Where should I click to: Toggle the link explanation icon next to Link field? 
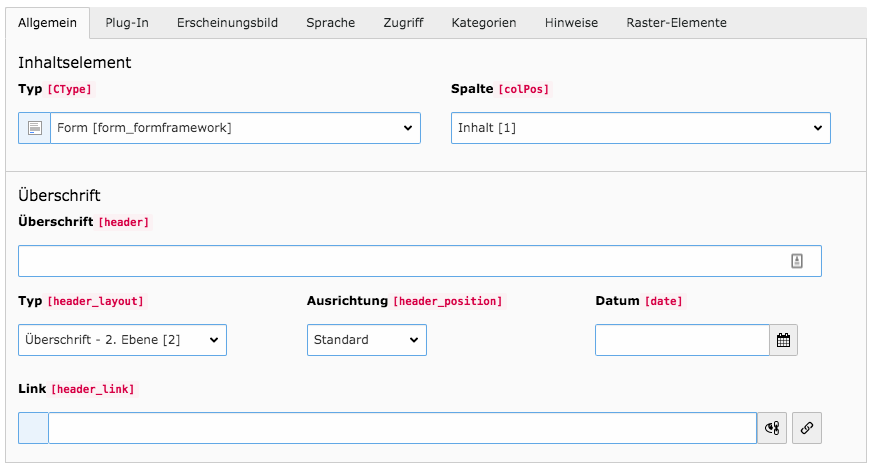coord(772,428)
